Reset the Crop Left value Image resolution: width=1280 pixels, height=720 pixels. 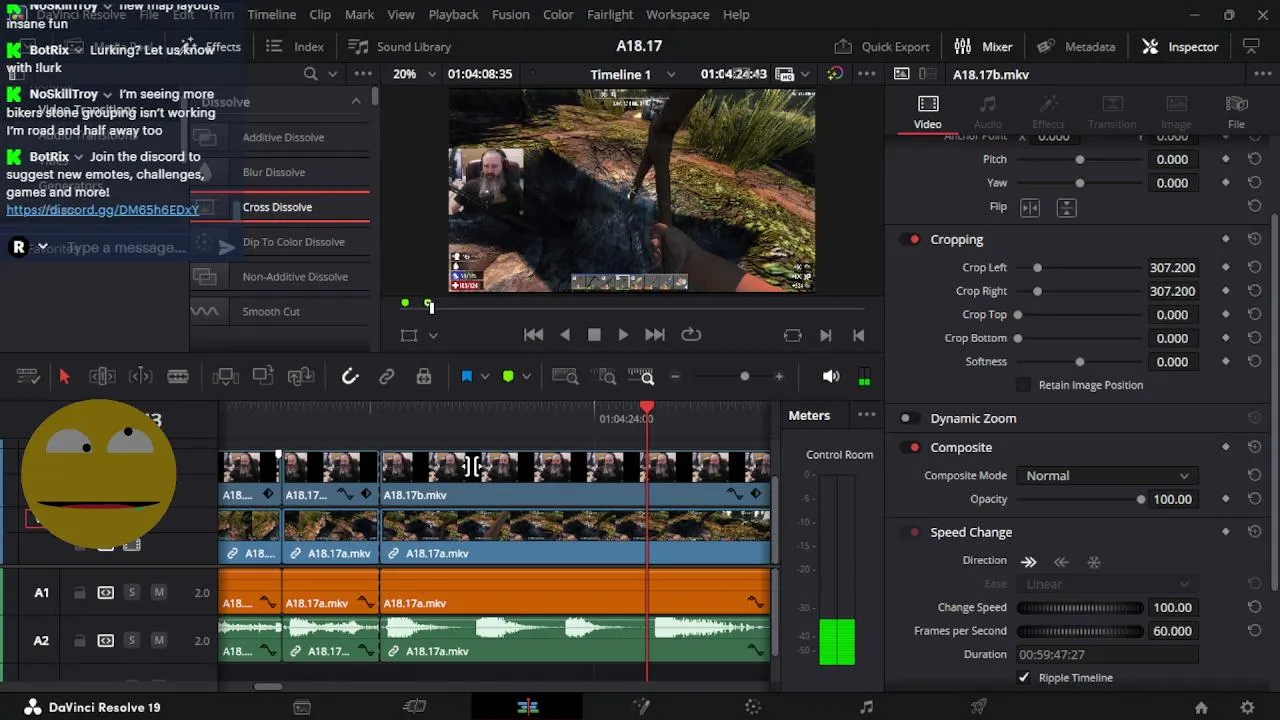pos(1254,268)
